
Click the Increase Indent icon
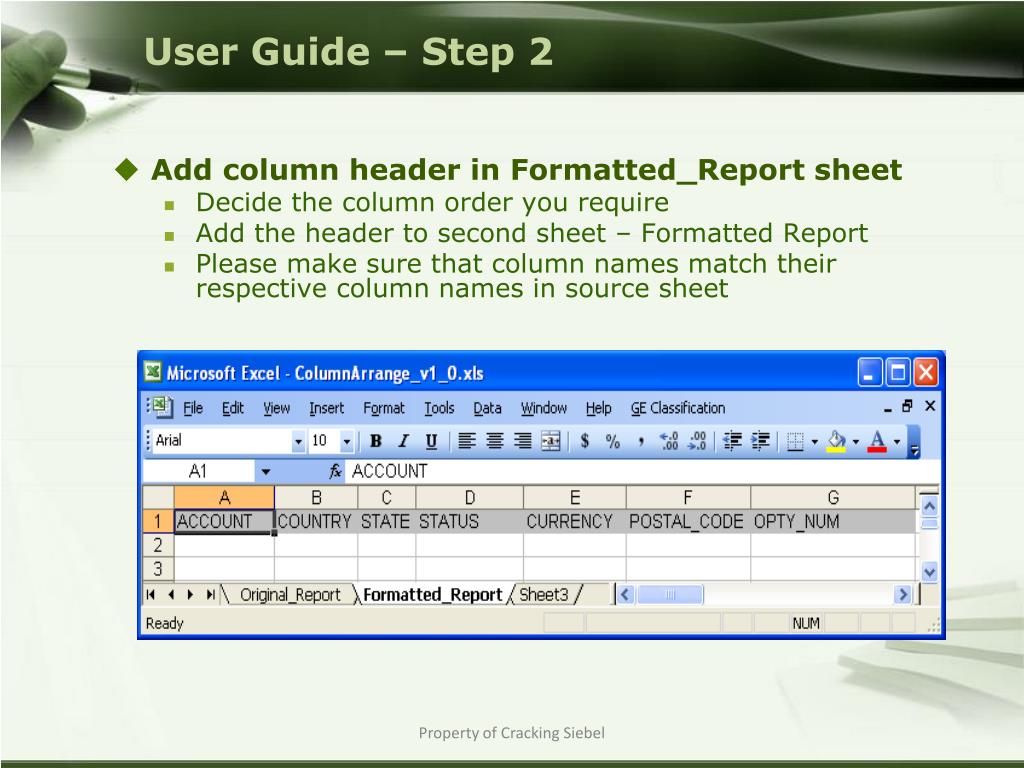760,441
